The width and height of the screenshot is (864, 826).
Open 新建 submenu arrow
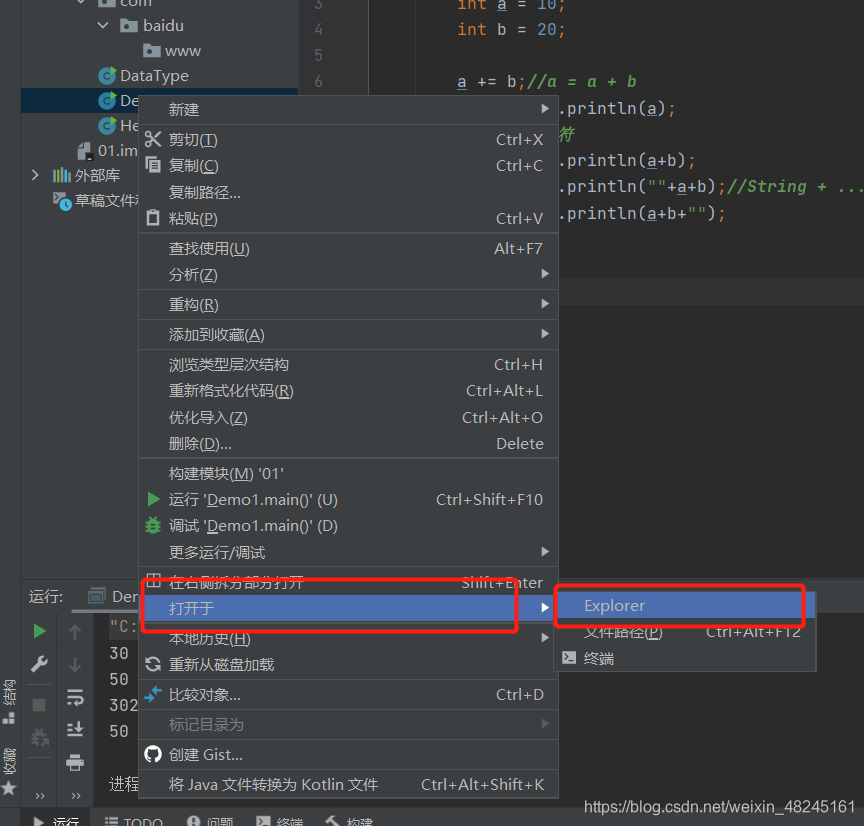(x=545, y=109)
